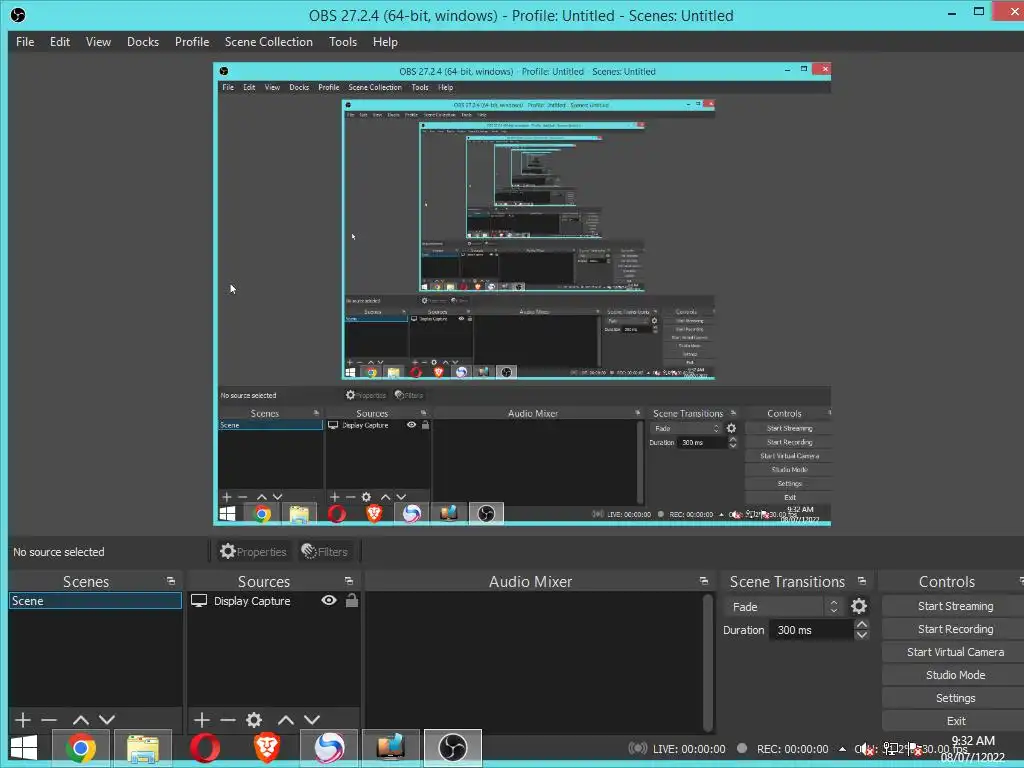Viewport: 1024px width, 768px height.
Task: Open the Scene Collection menu
Action: 268,42
